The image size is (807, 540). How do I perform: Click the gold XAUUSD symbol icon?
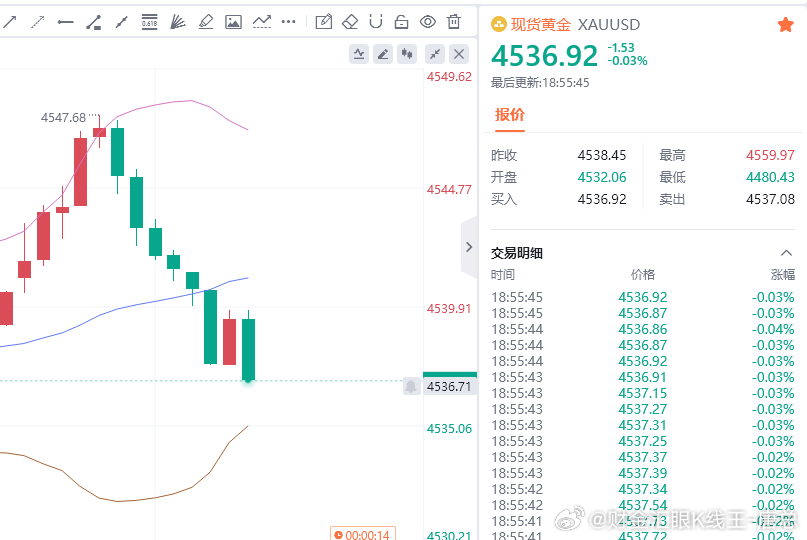[499, 24]
